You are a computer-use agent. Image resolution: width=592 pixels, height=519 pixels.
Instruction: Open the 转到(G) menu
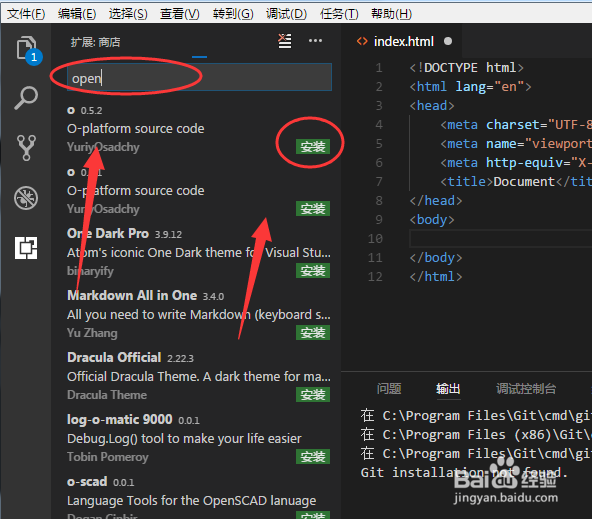(x=233, y=14)
